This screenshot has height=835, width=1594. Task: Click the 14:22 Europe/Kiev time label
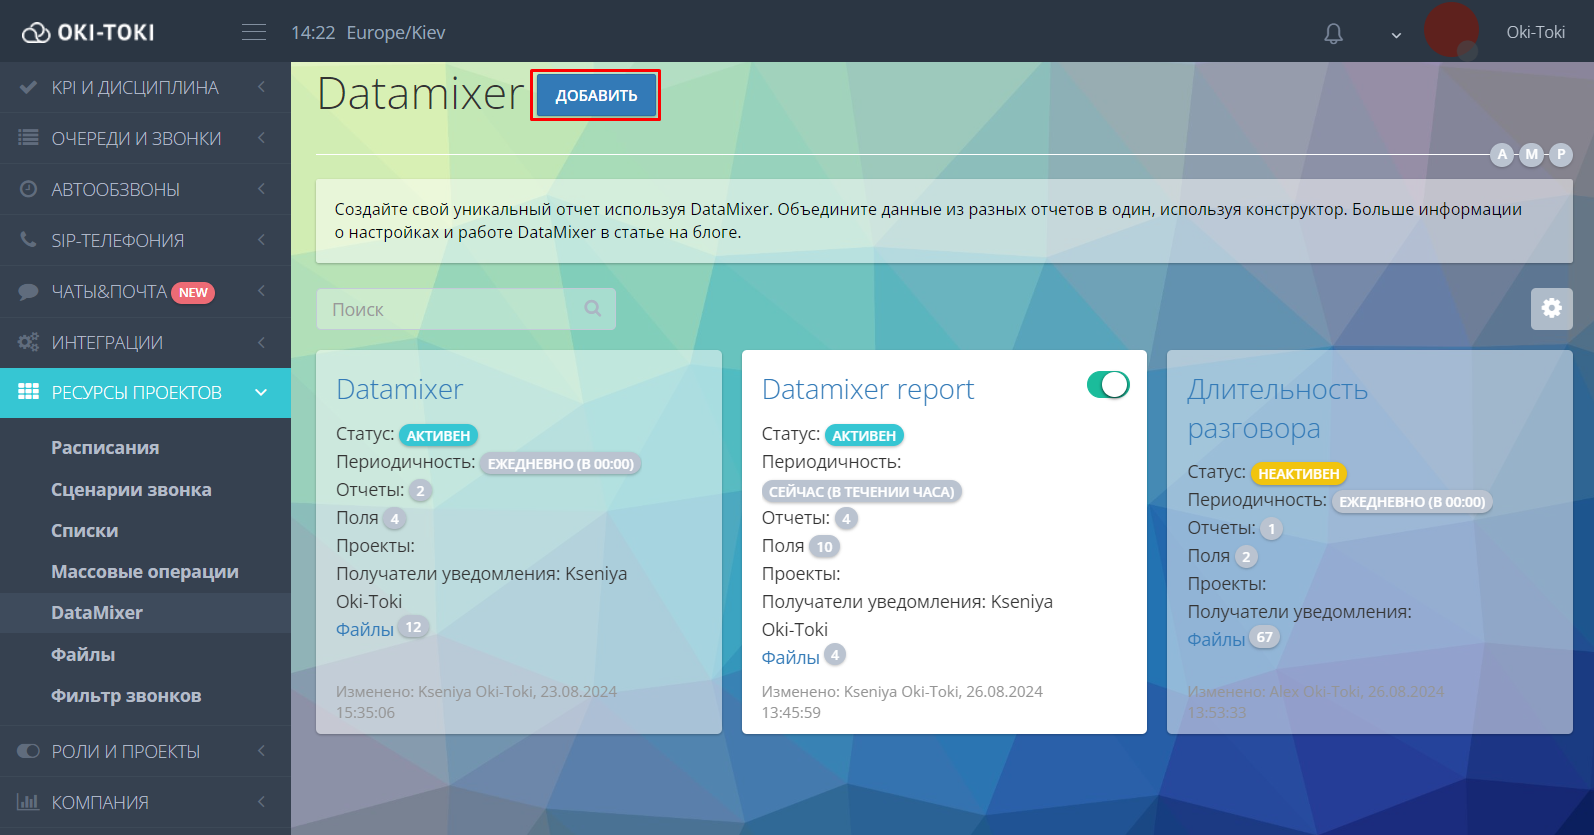tap(368, 33)
